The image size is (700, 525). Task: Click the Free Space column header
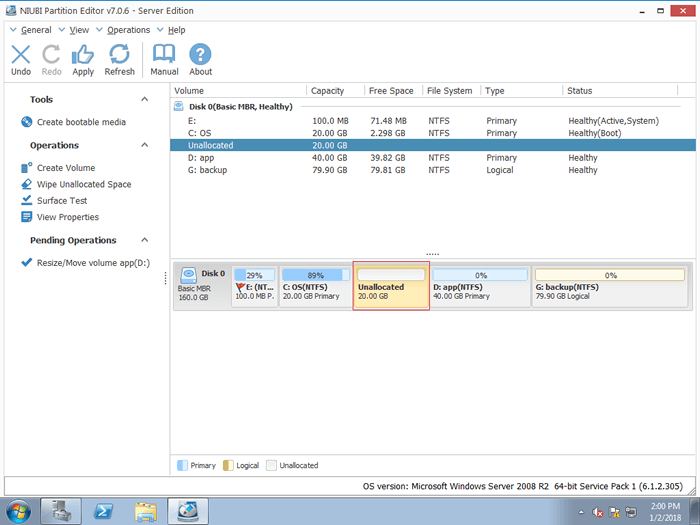(394, 90)
